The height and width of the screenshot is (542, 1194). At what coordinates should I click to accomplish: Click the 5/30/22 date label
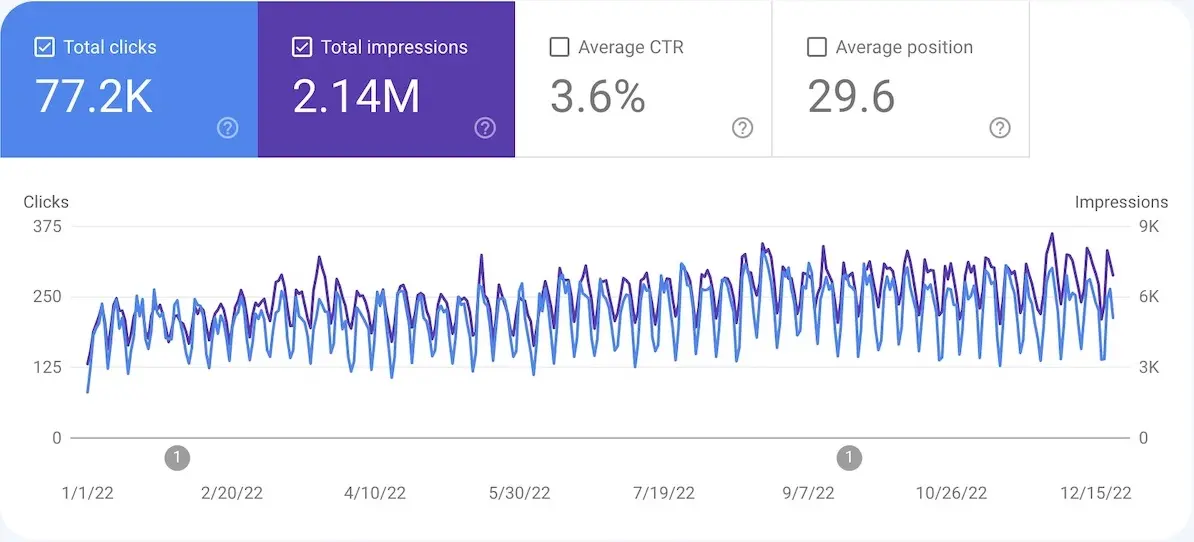coord(518,493)
